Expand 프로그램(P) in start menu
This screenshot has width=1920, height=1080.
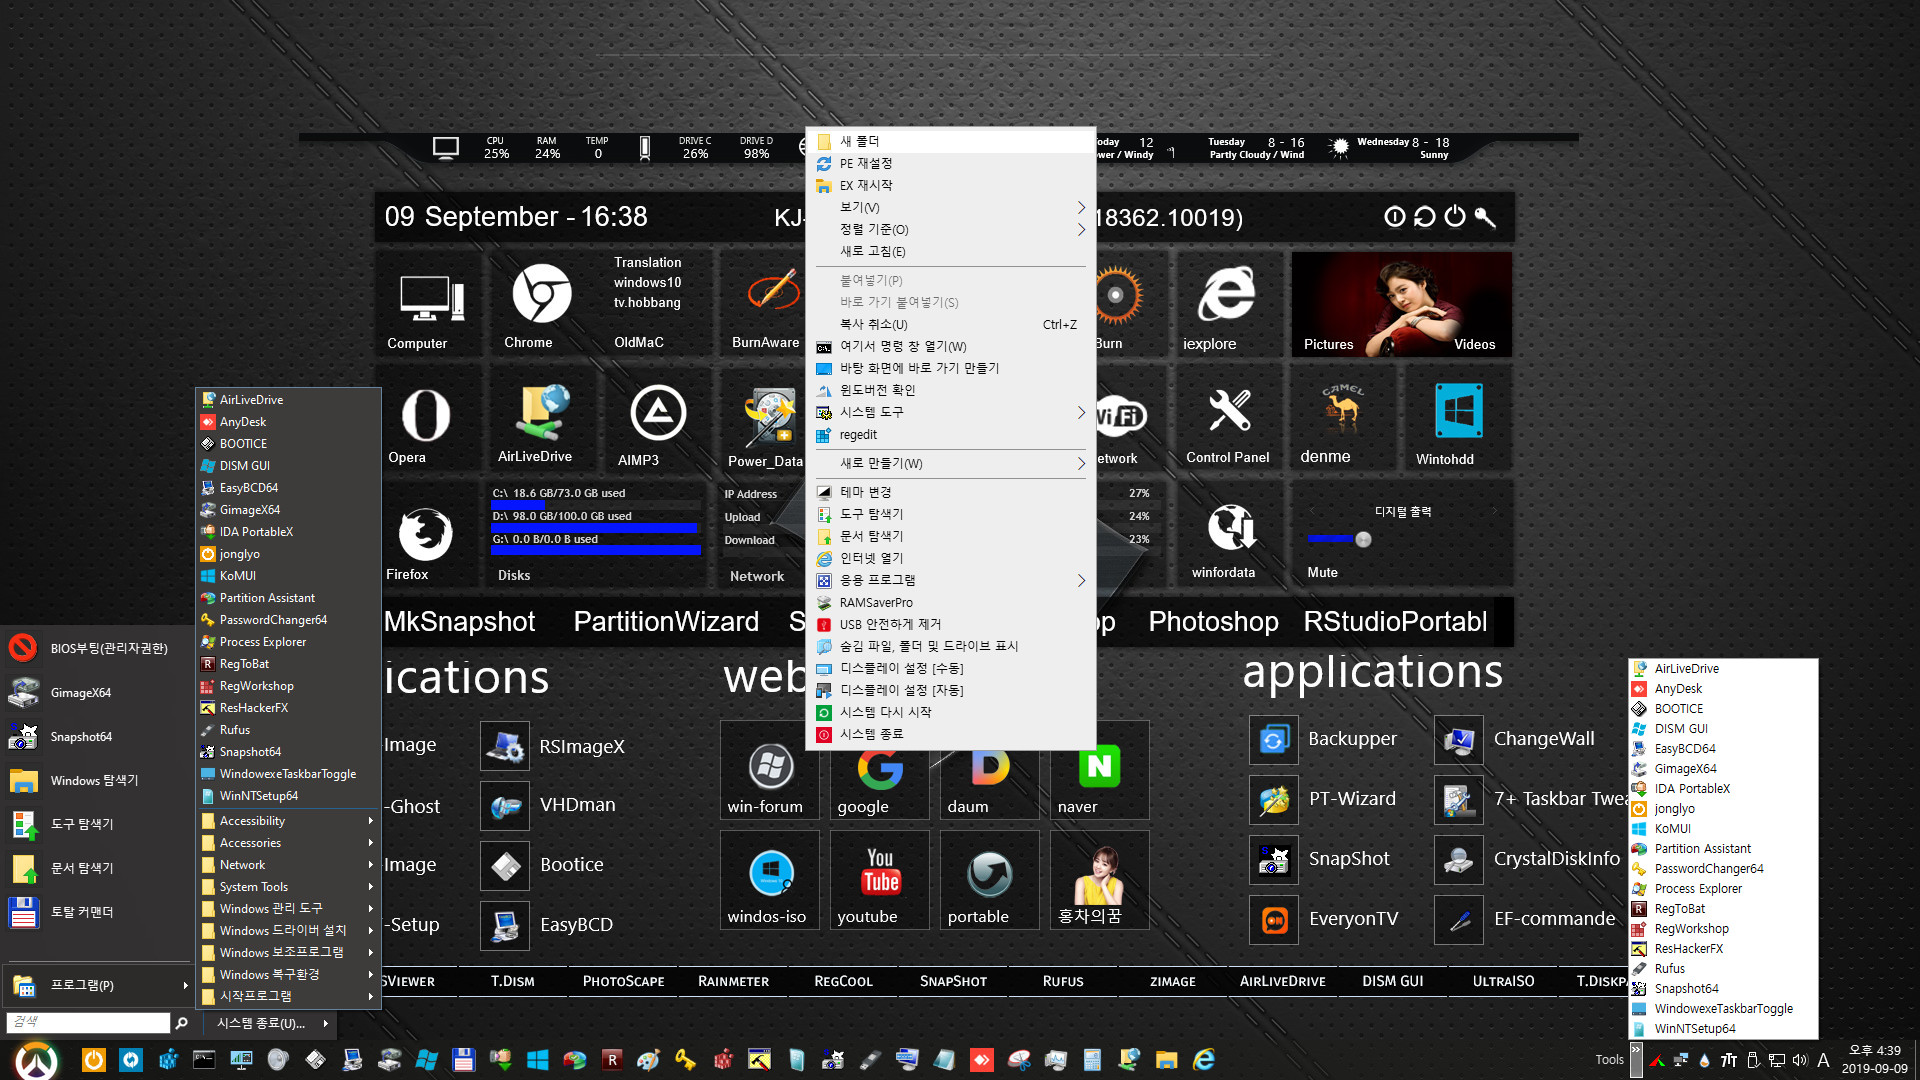click(x=98, y=986)
